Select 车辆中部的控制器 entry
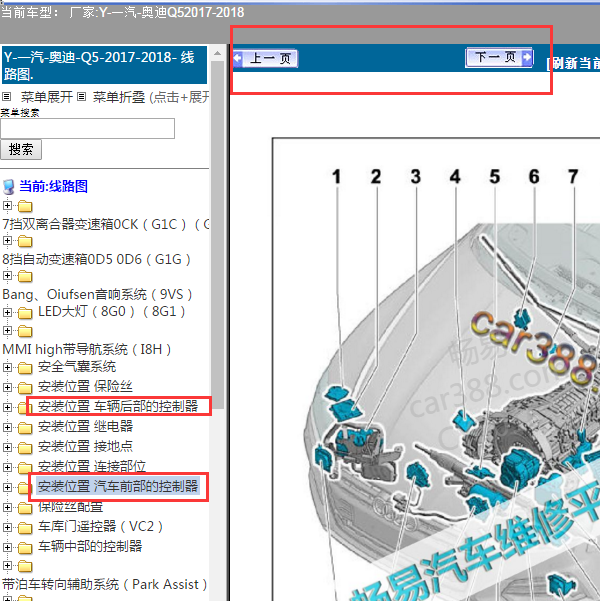The height and width of the screenshot is (601, 600). (x=90, y=547)
